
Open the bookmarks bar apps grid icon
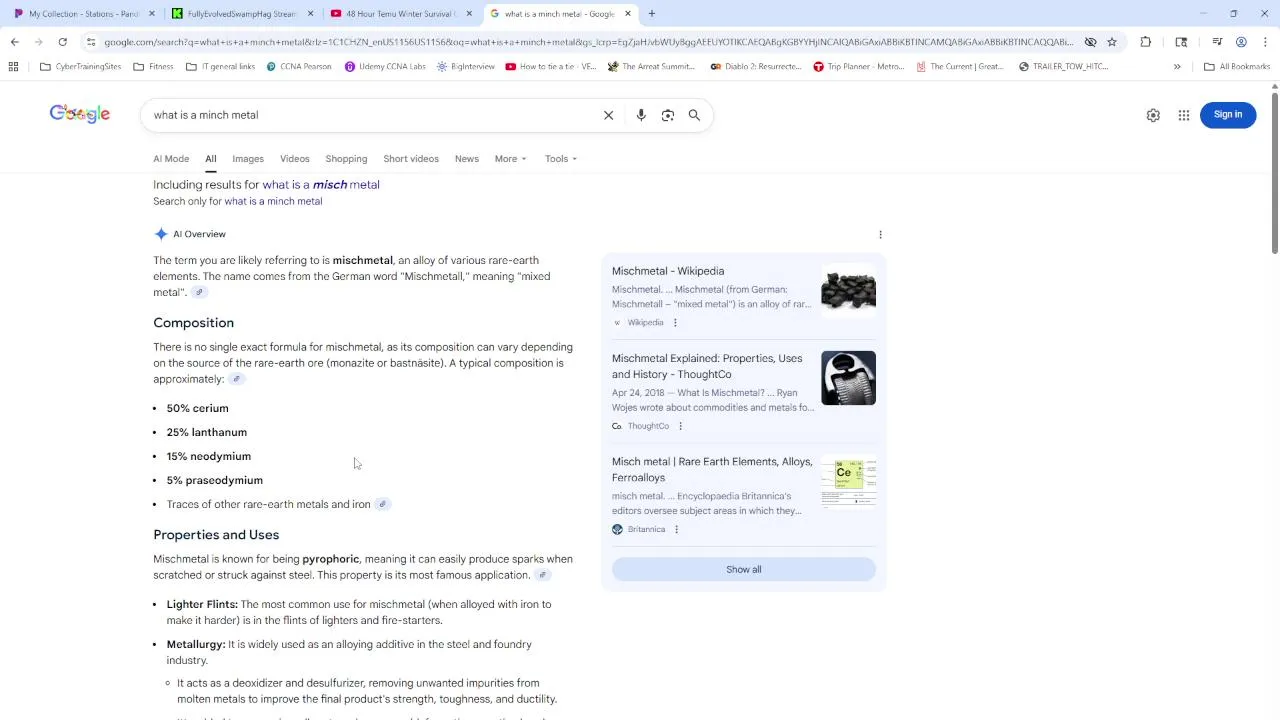pos(13,67)
